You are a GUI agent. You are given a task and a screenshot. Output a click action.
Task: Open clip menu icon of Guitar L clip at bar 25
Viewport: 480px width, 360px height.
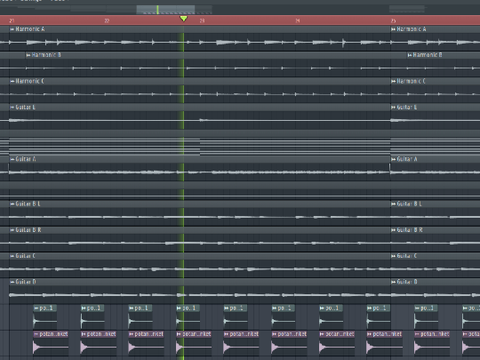(393, 107)
